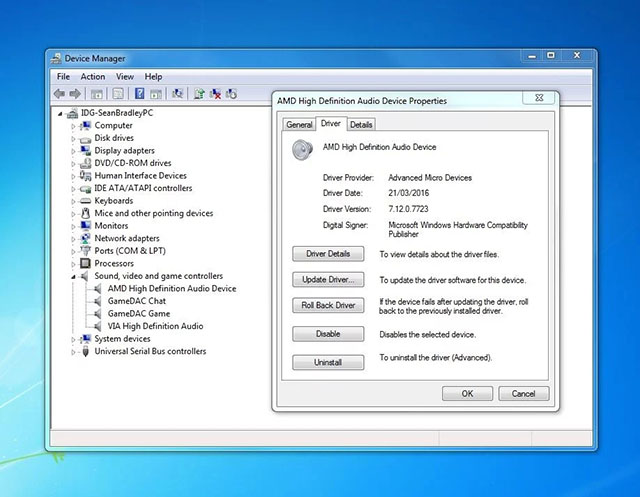The height and width of the screenshot is (497, 640).
Task: Click the Back arrow in Device Manager toolbar
Action: (60, 94)
